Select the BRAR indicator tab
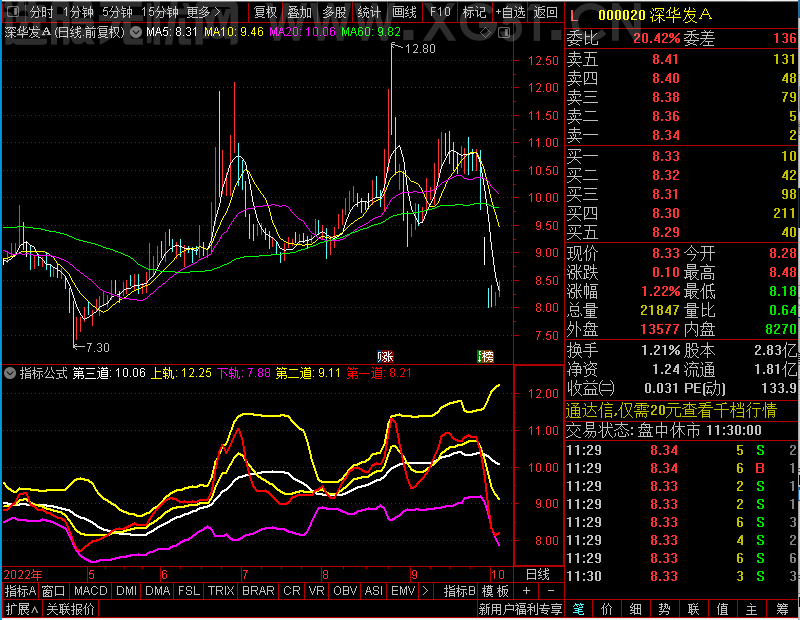The height and width of the screenshot is (620, 800). (258, 591)
